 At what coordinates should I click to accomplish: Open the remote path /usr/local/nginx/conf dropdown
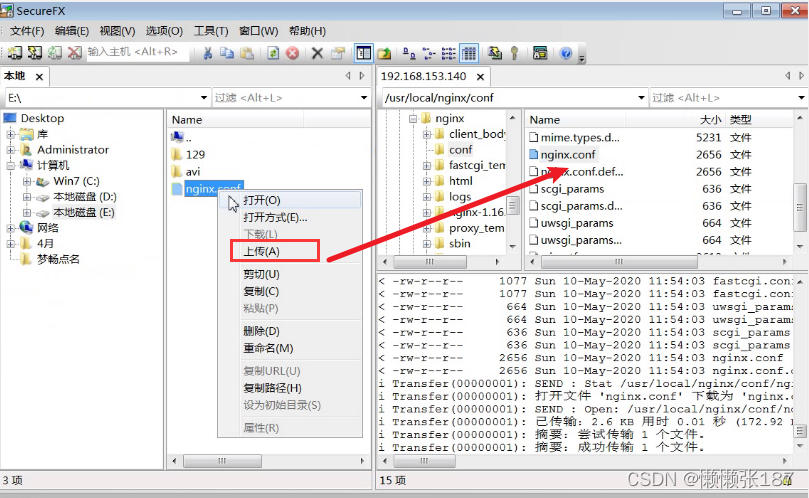(641, 98)
